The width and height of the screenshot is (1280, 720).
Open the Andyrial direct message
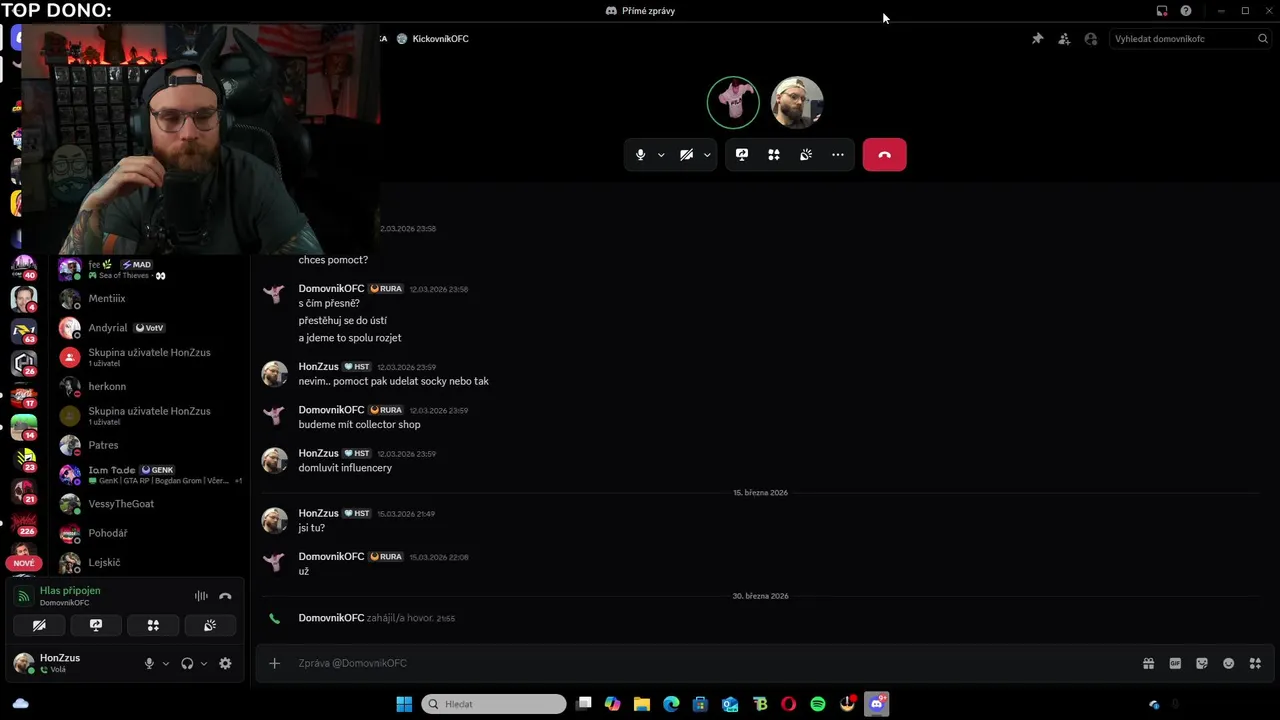(150, 328)
